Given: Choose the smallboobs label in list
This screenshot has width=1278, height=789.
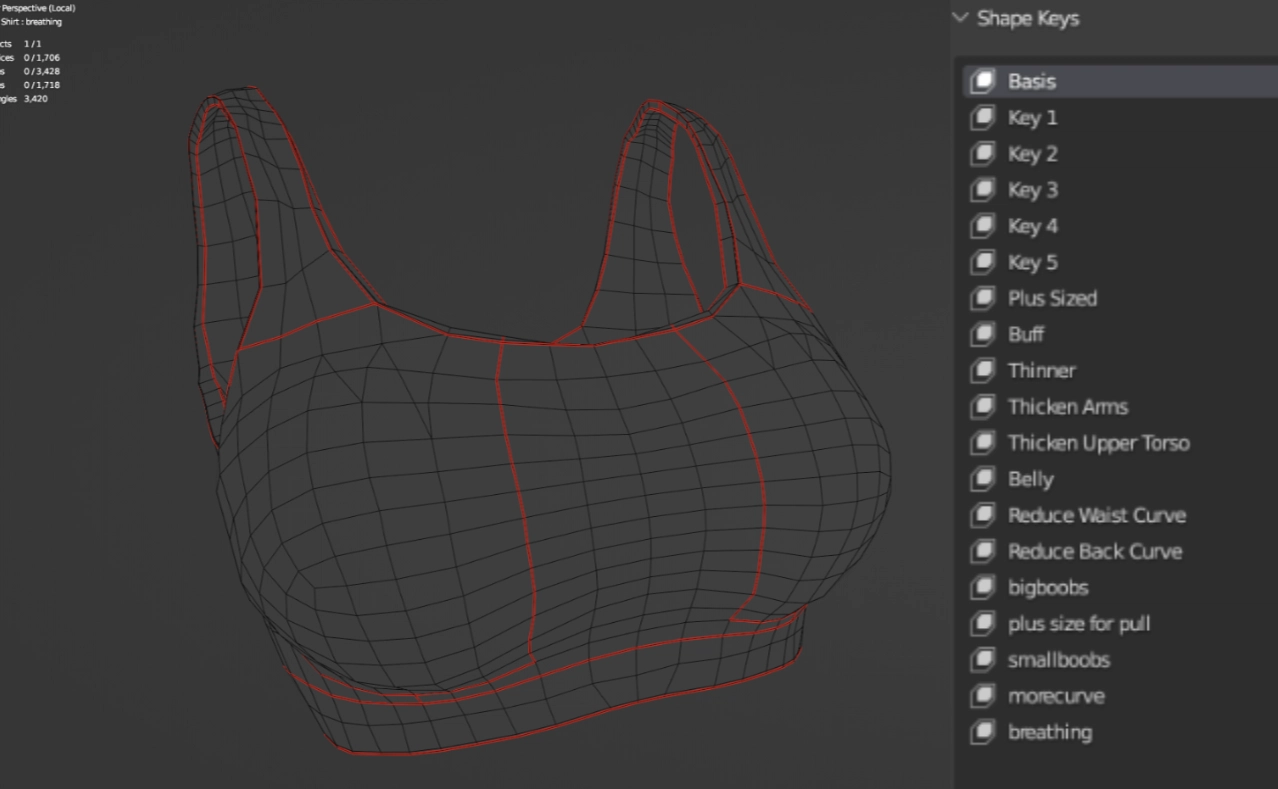Looking at the screenshot, I should [x=1058, y=660].
